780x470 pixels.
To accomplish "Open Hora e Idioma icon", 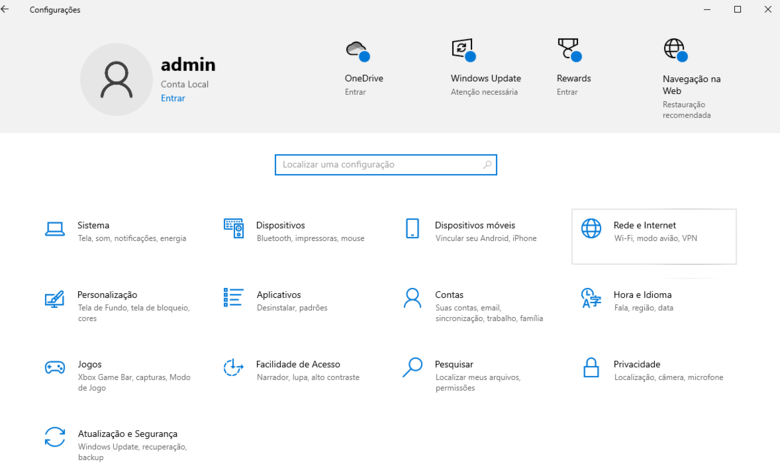I will 591,299.
